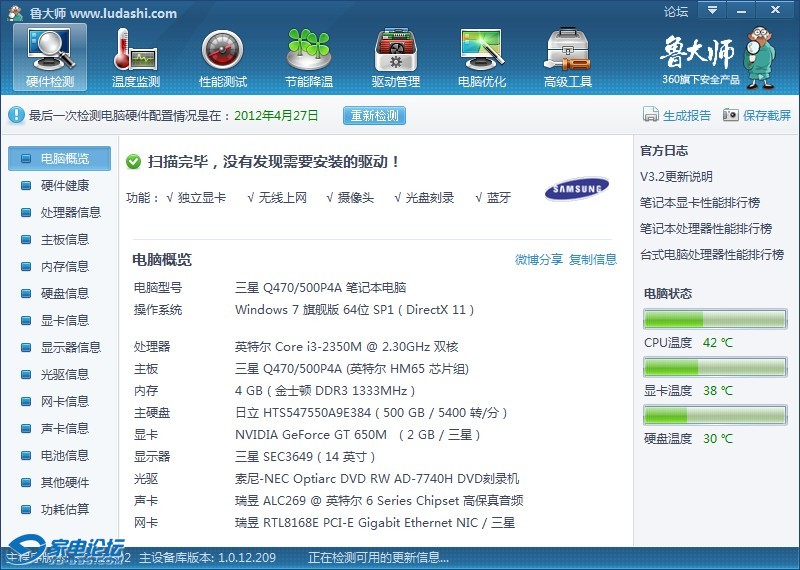
Task: Click 三星 Q470/500P4A 笔记本电脑 model text
Action: (320, 287)
